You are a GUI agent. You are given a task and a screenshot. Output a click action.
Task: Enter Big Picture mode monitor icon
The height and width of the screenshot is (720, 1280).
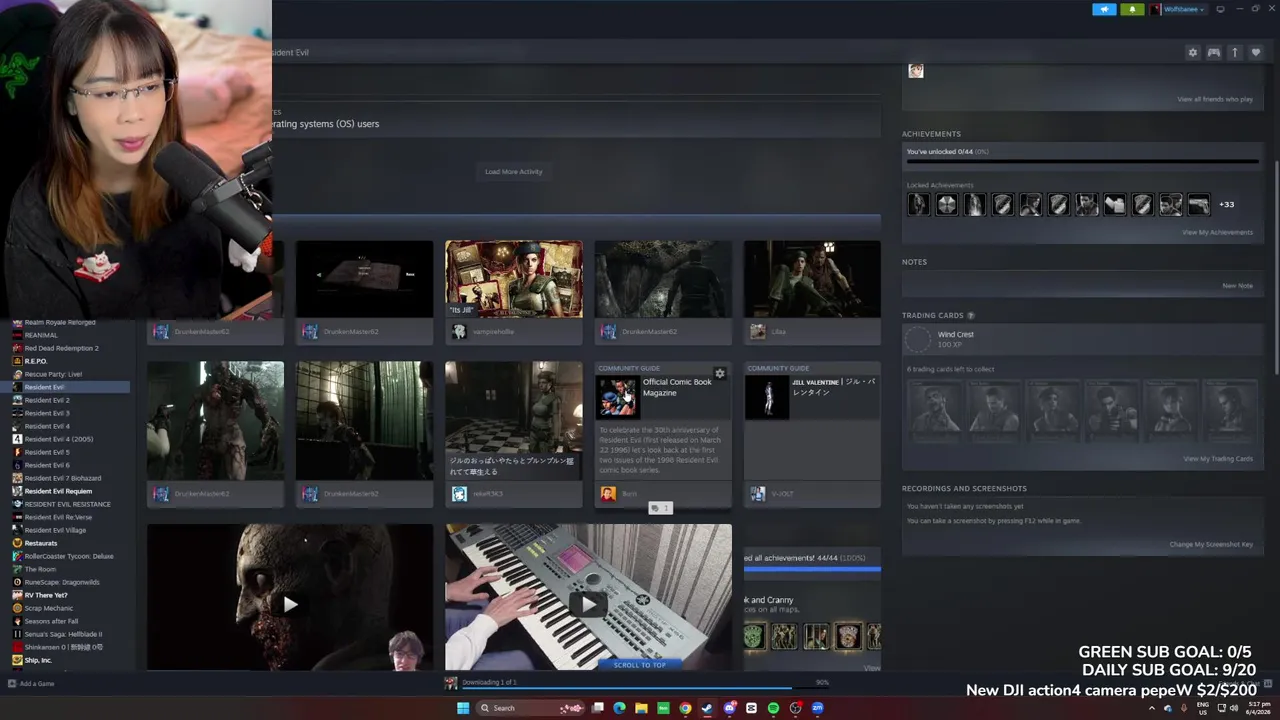pyautogui.click(x=1221, y=9)
